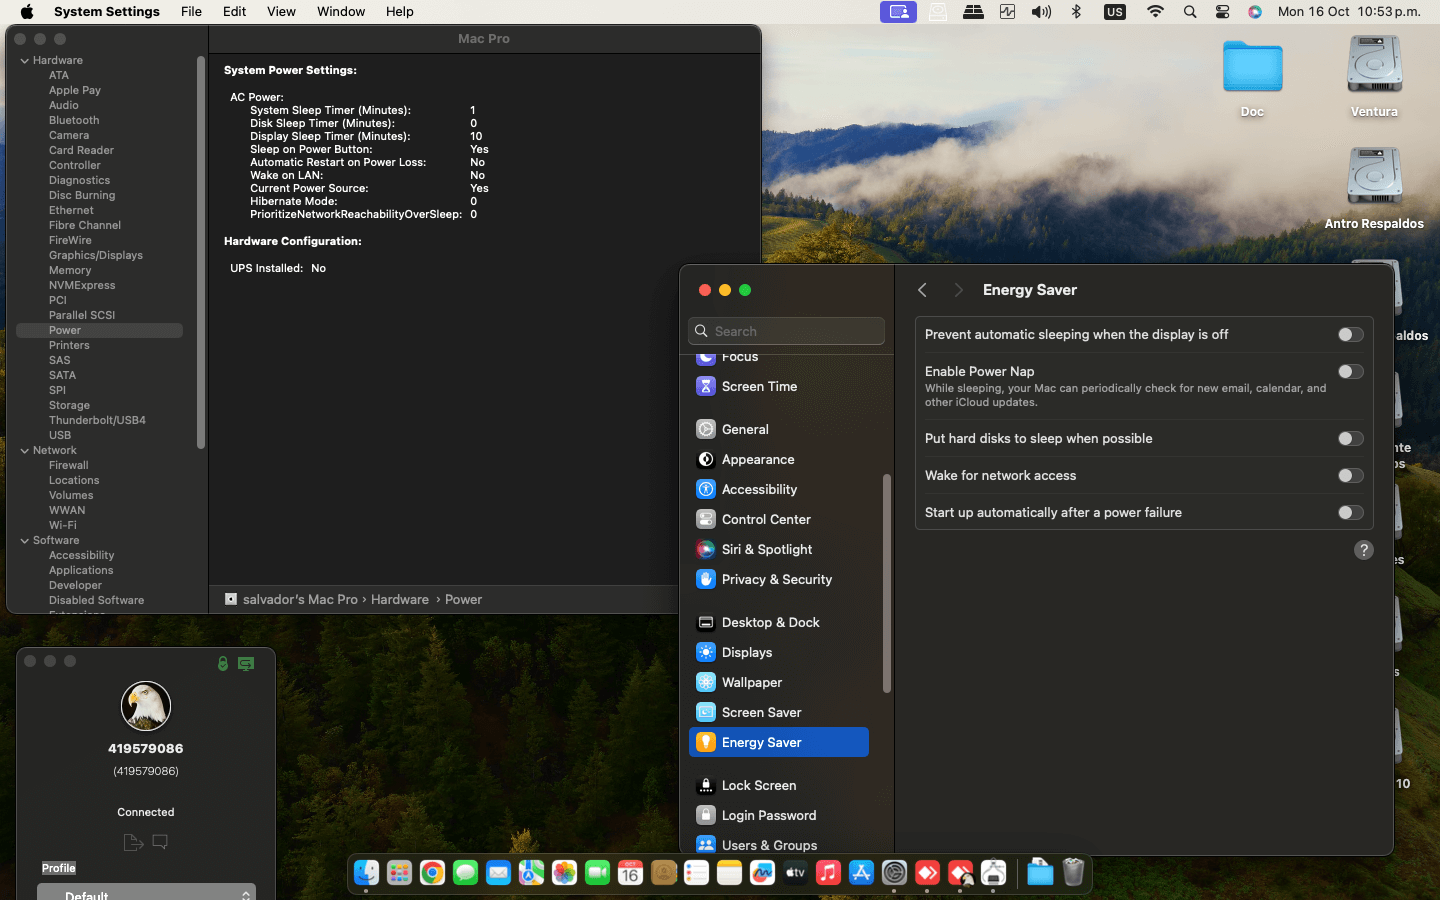Go back using the left chevron arrow
1440x900 pixels.
[922, 290]
